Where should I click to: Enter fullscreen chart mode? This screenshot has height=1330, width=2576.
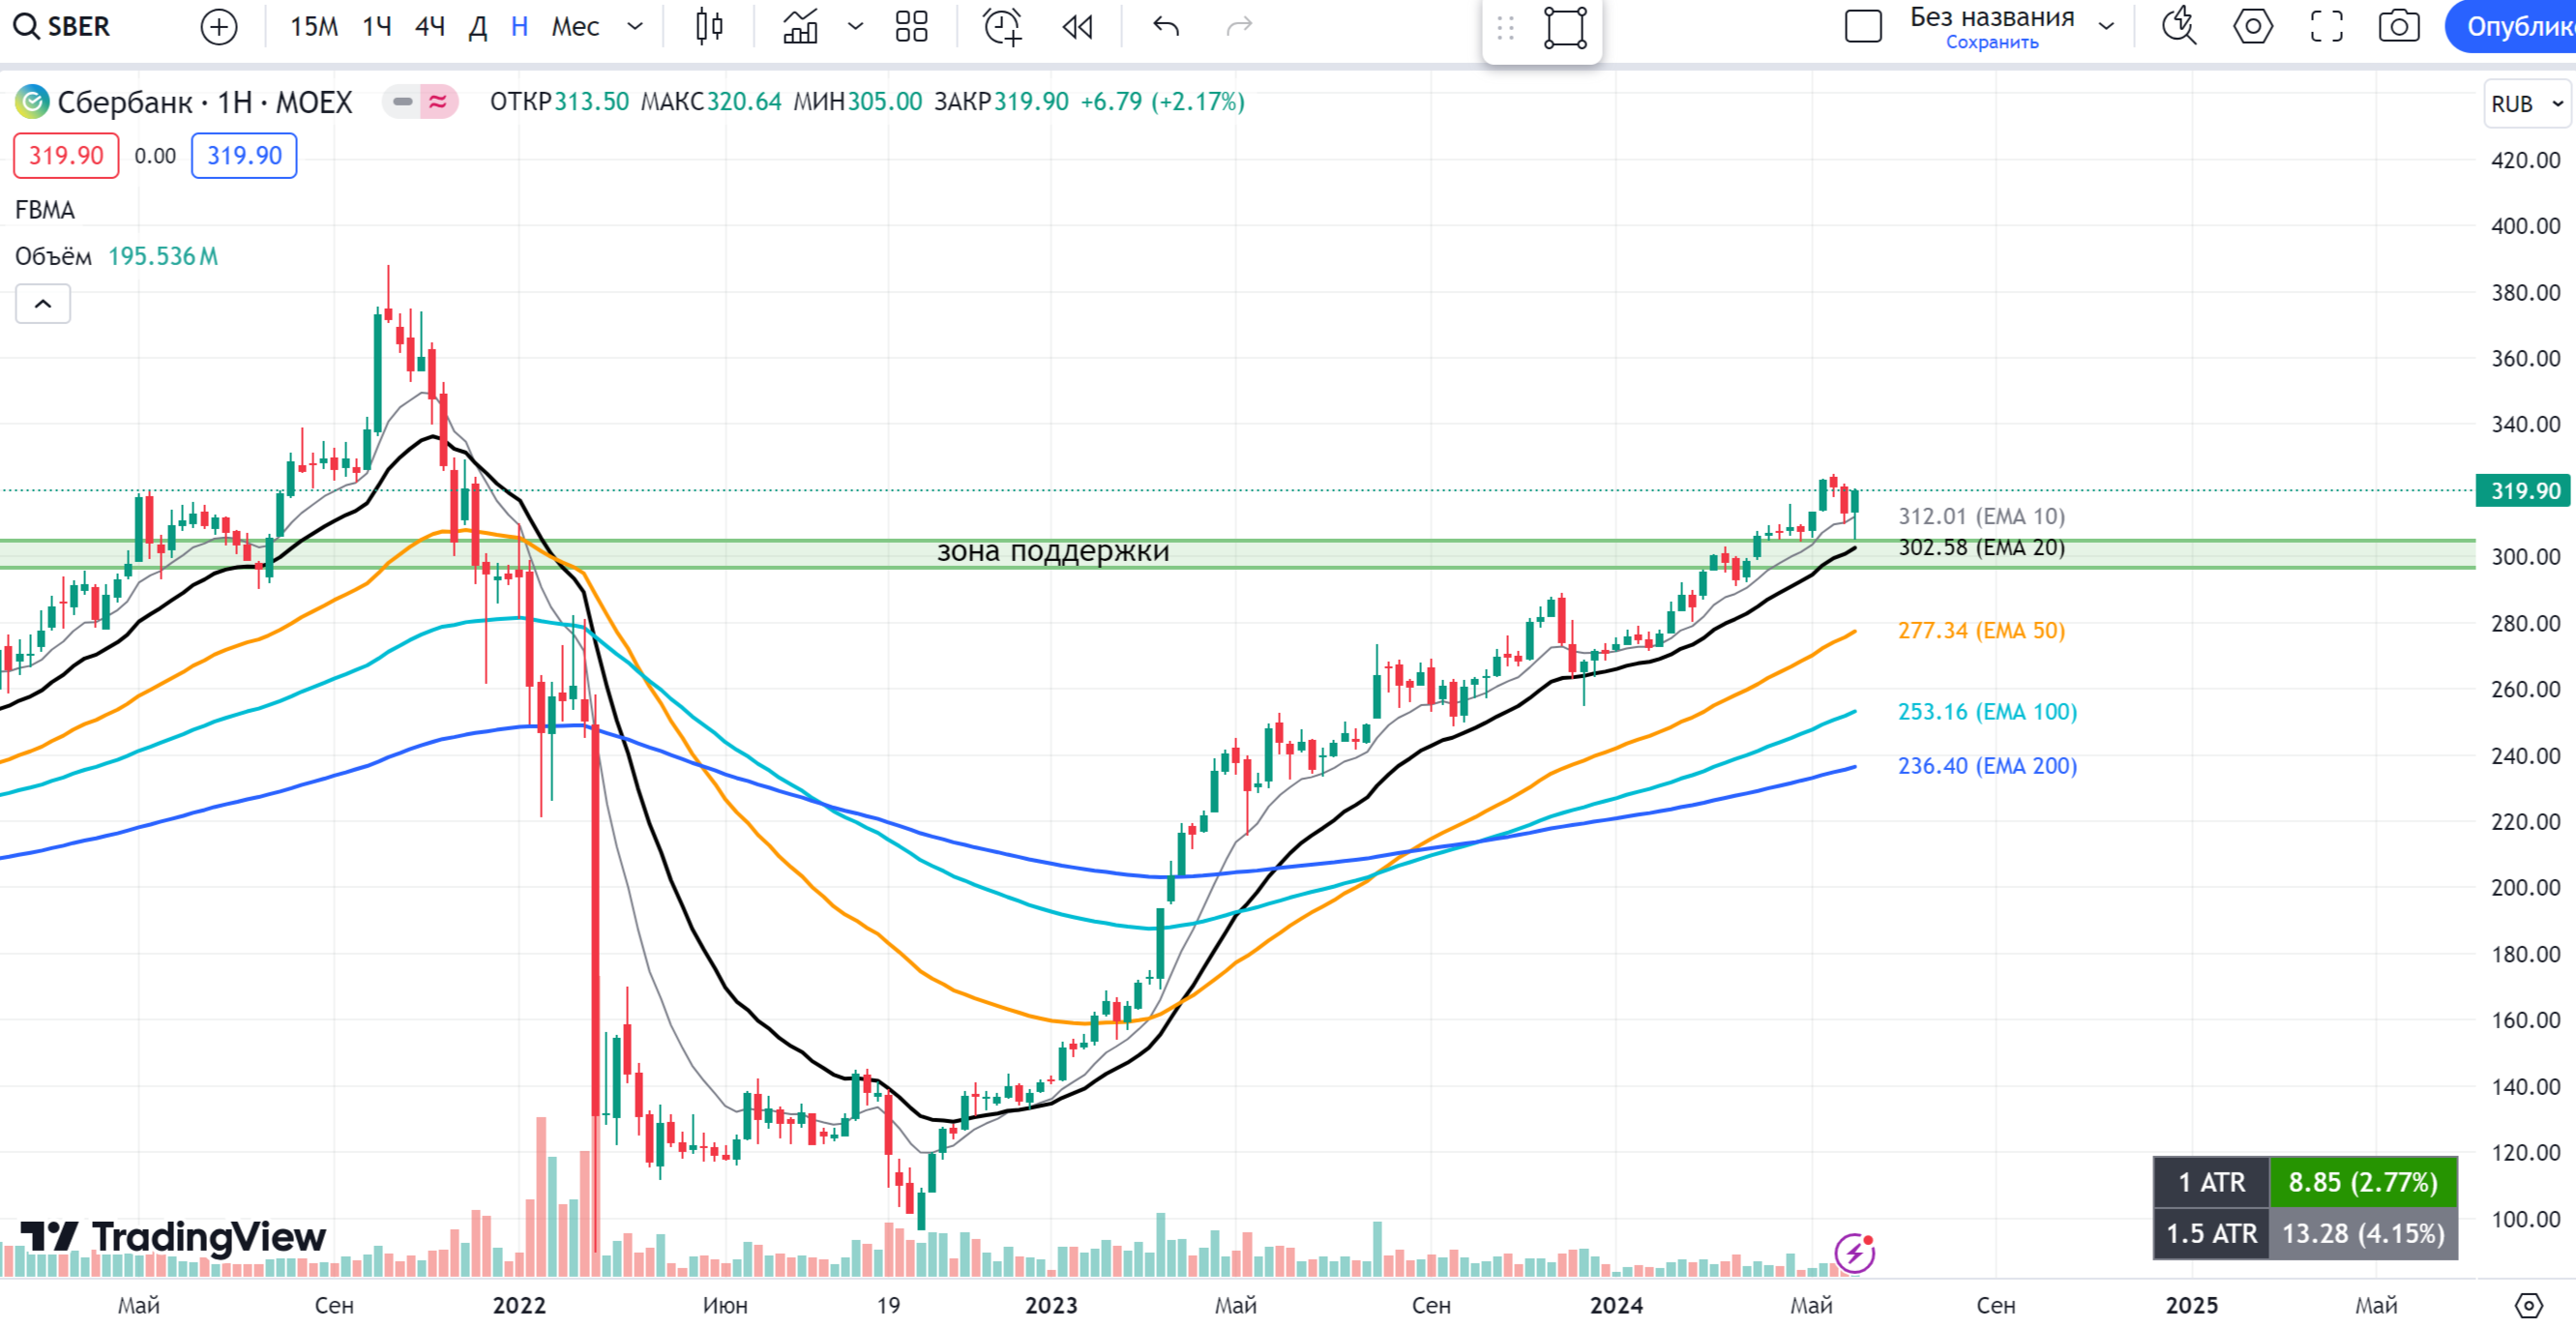2326,26
